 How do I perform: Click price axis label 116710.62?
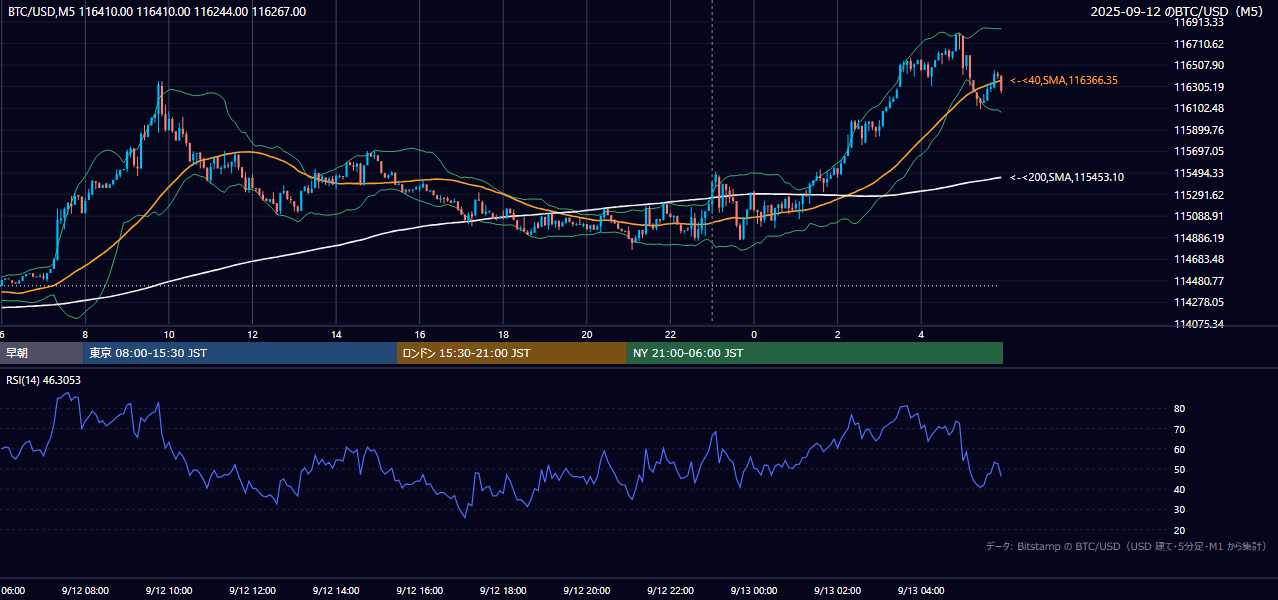click(x=1200, y=44)
